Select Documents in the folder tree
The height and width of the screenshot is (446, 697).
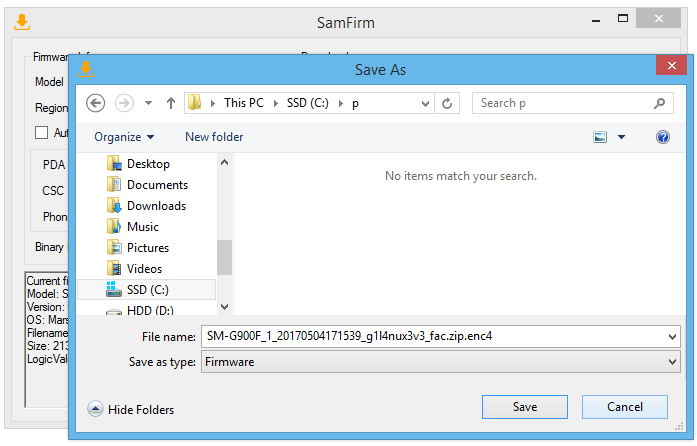click(x=157, y=185)
